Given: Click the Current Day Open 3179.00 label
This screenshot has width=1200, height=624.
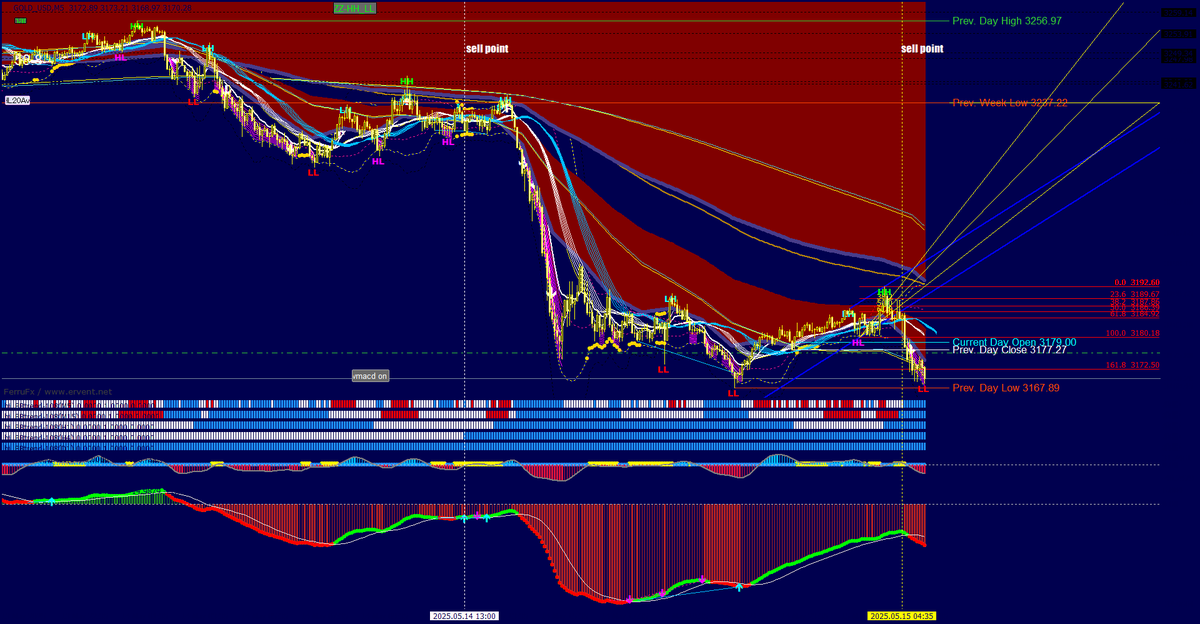Looking at the screenshot, I should point(1014,342).
